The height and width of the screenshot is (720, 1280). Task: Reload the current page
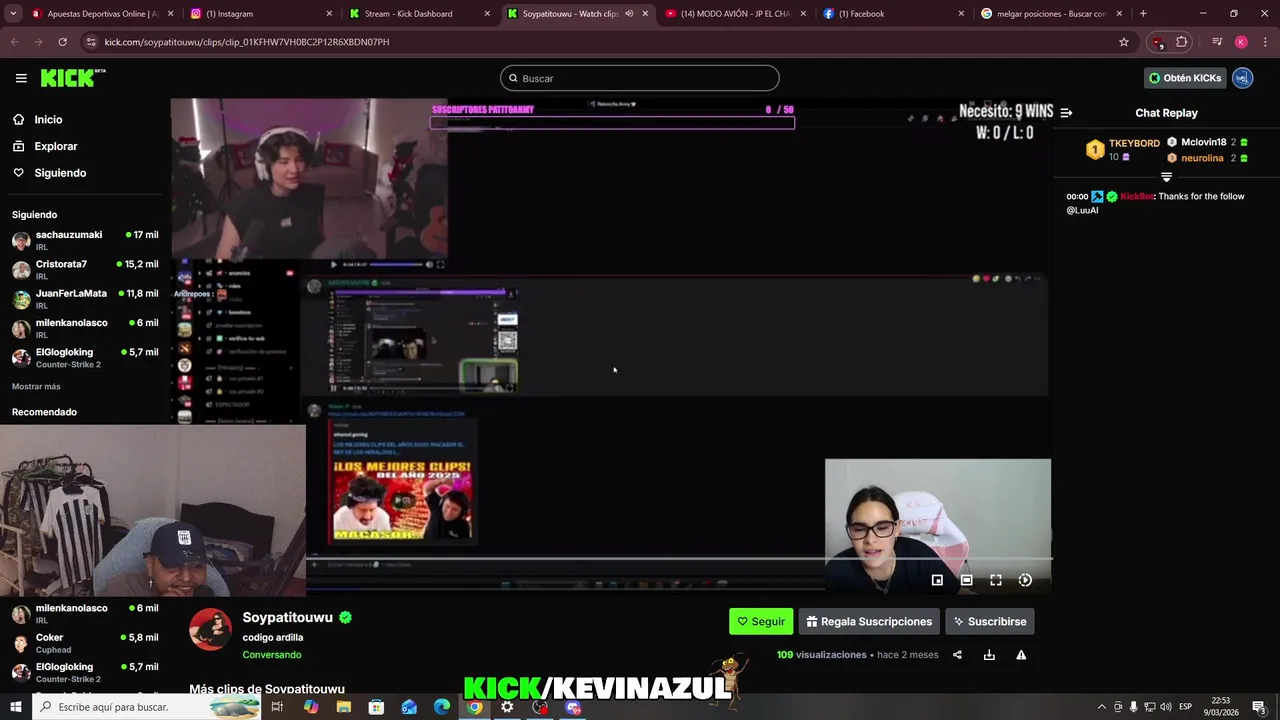[x=62, y=42]
